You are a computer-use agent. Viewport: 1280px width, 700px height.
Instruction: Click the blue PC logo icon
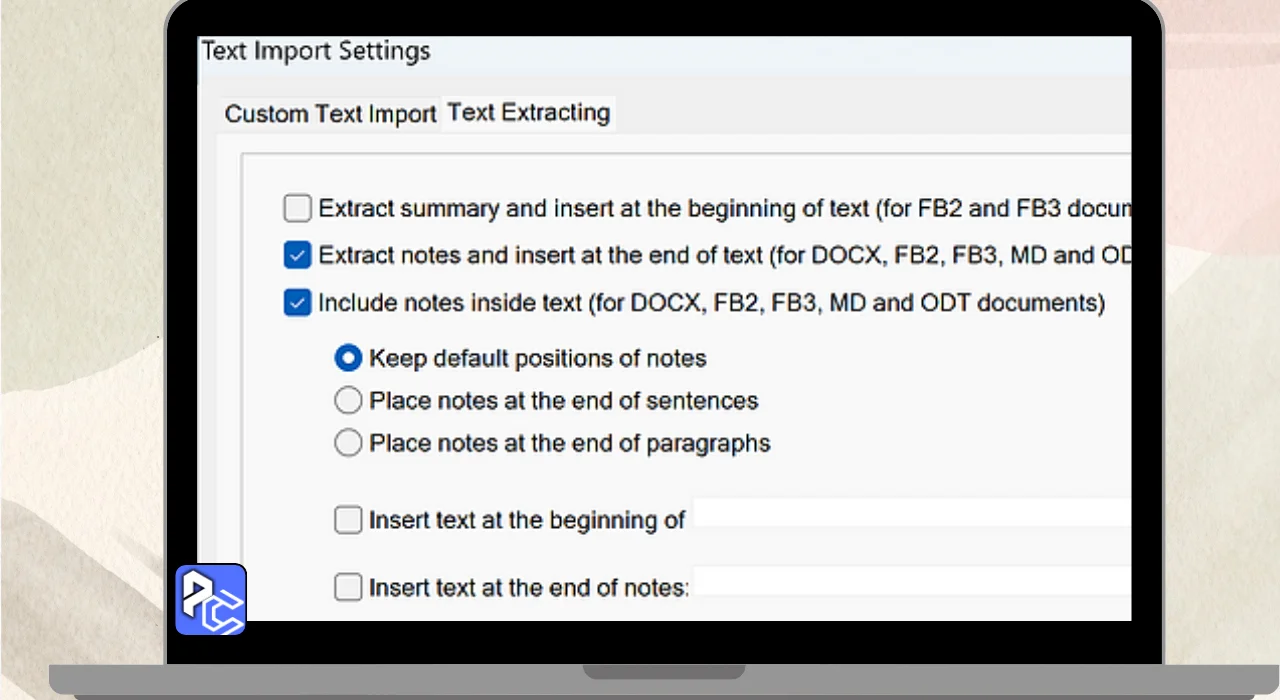[x=211, y=600]
